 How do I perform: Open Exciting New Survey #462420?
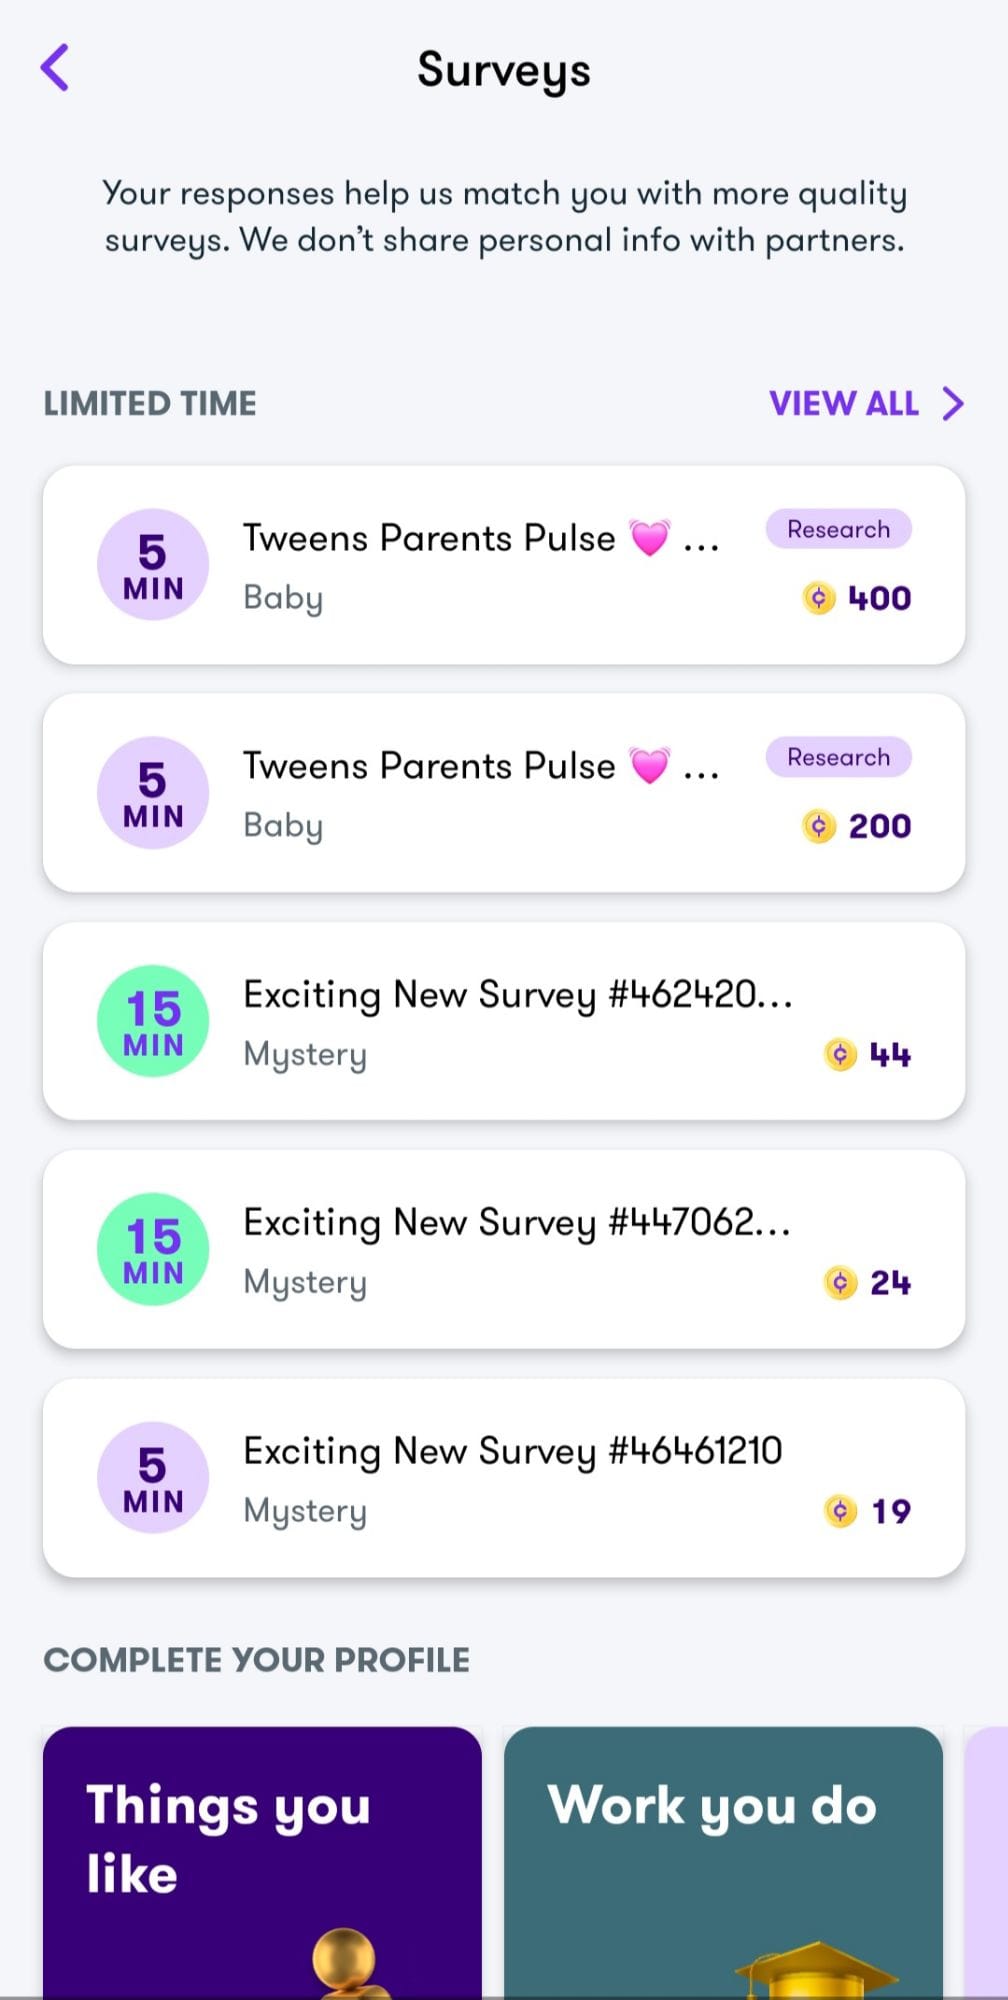point(518,996)
